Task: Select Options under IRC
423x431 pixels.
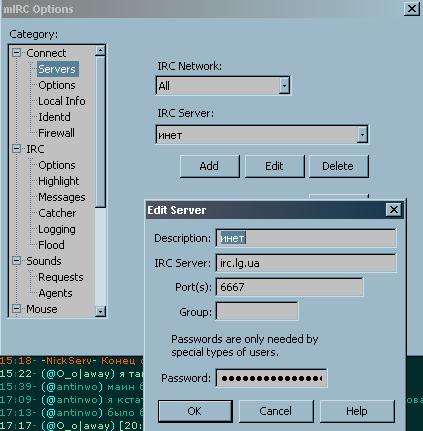Action: (x=57, y=165)
